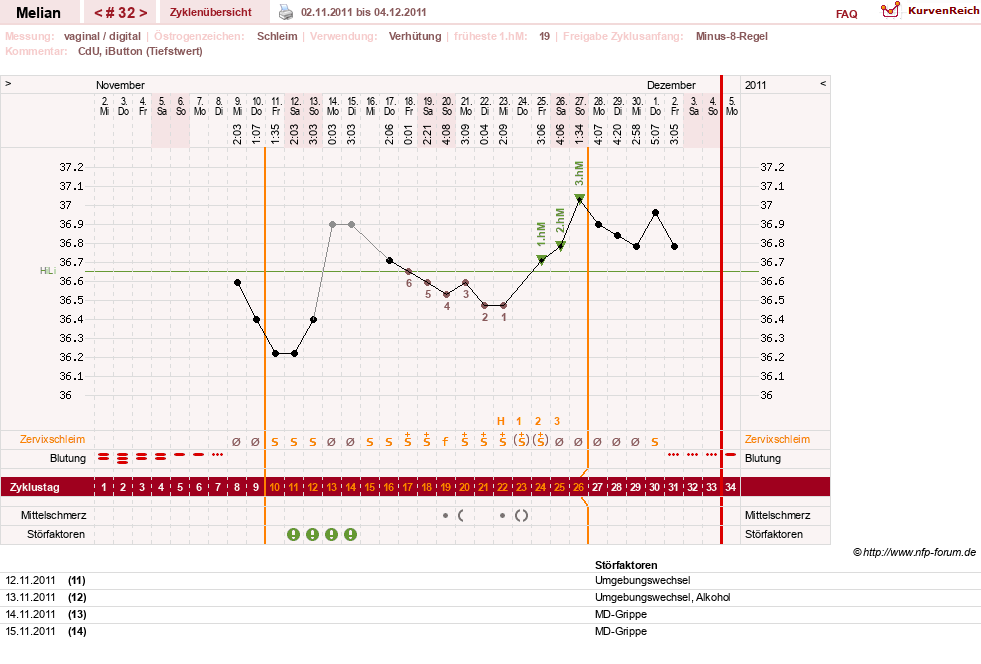Click the date range 02.11.2011 bis 04.12.2011
This screenshot has height=664, width=981.
[x=363, y=12]
